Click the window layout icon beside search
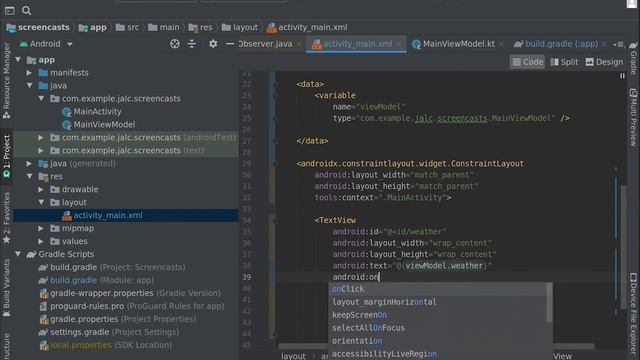Screen dimensions: 640x360 tap(9, 11)
